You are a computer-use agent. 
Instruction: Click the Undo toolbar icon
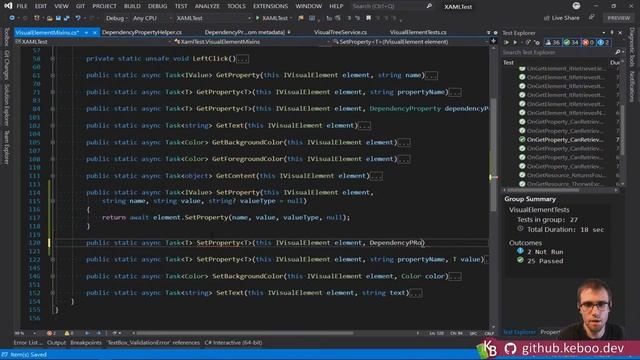point(78,18)
